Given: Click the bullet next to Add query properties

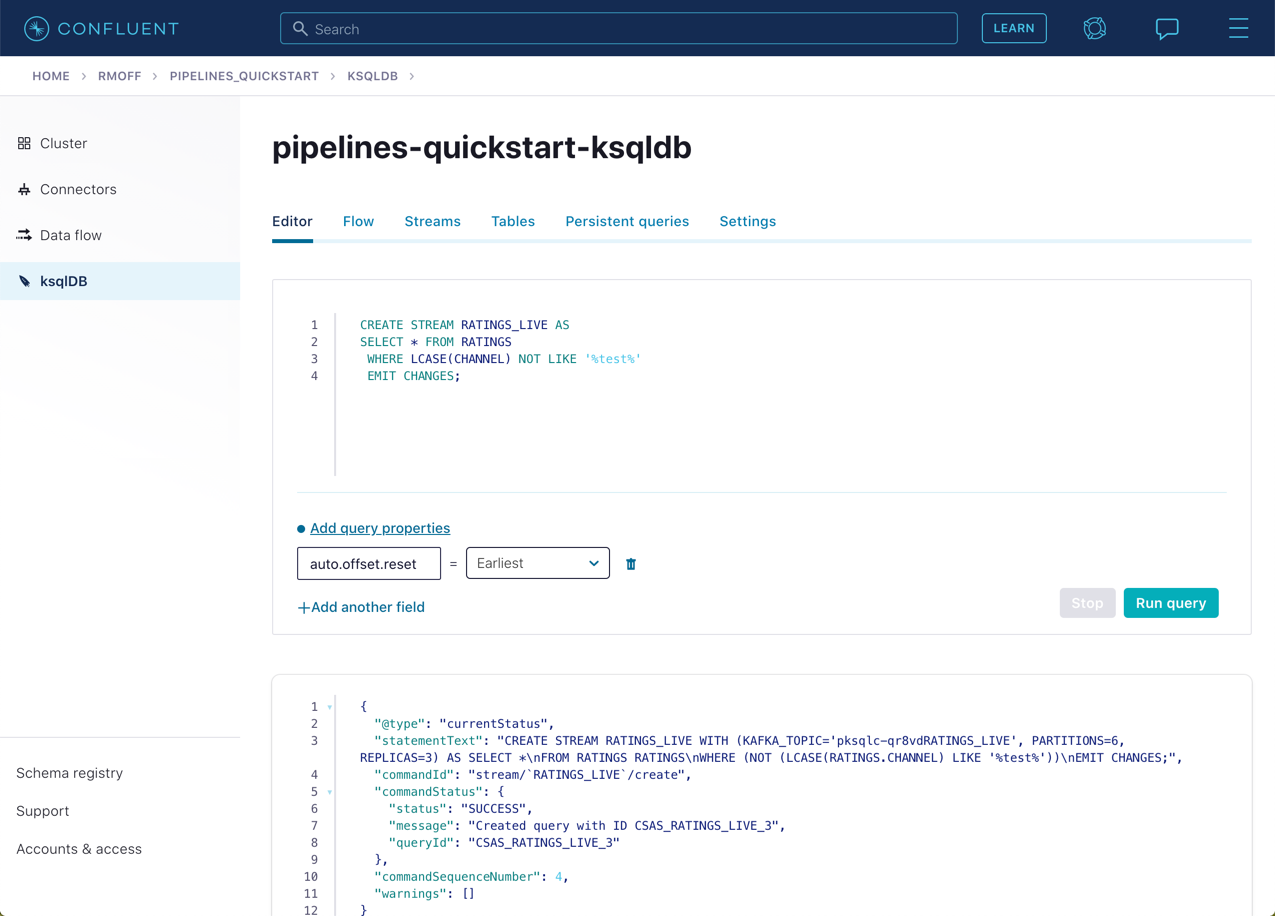Looking at the screenshot, I should tap(301, 529).
